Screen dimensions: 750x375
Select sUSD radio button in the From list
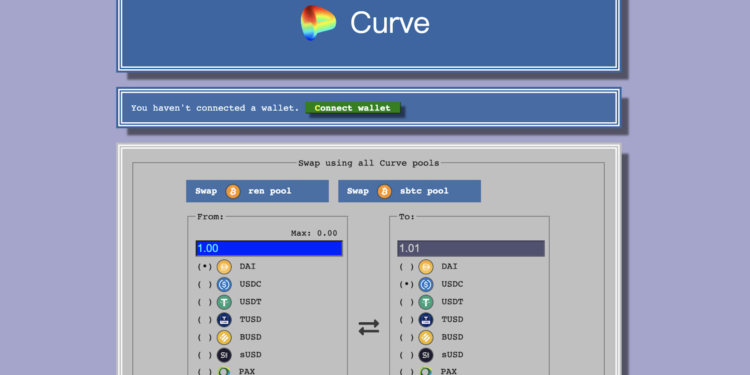tap(204, 355)
